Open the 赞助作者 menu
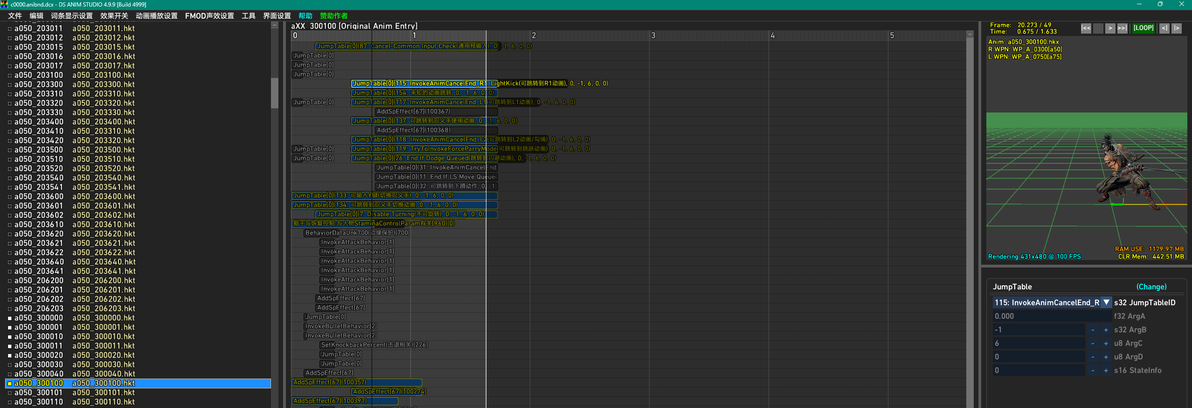The height and width of the screenshot is (408, 1192). tap(334, 15)
